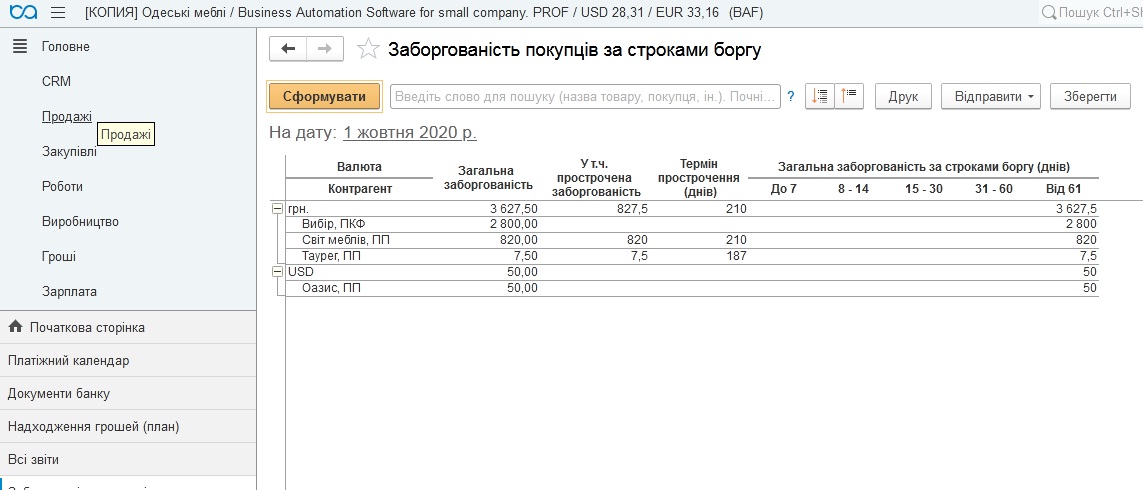Click the Друк button
Viewport: 1143px width, 490px height.
point(903,96)
